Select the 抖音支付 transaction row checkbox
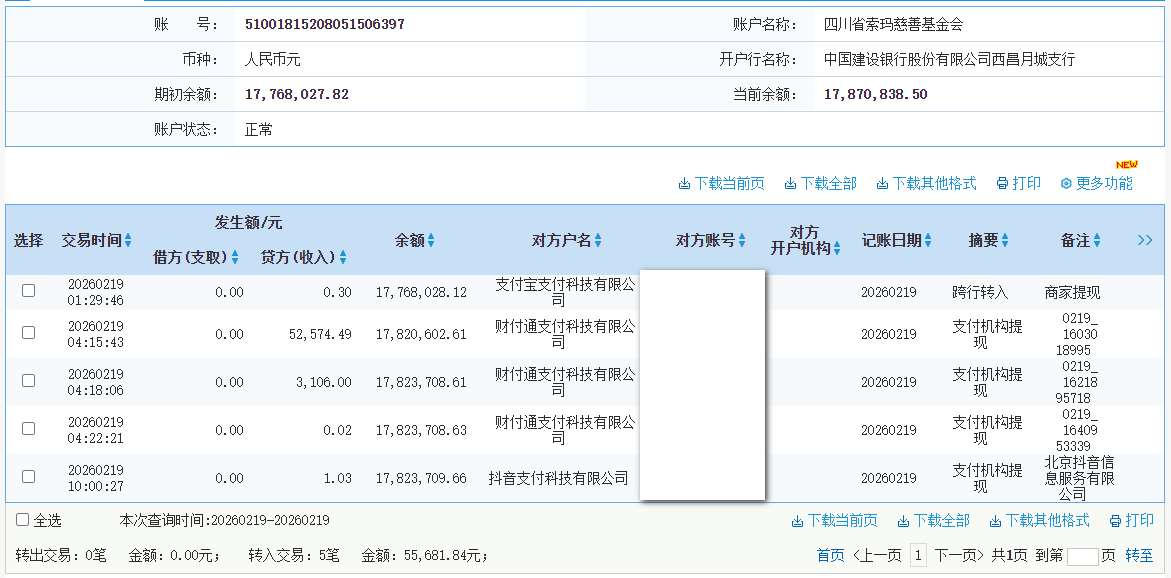 coord(29,477)
